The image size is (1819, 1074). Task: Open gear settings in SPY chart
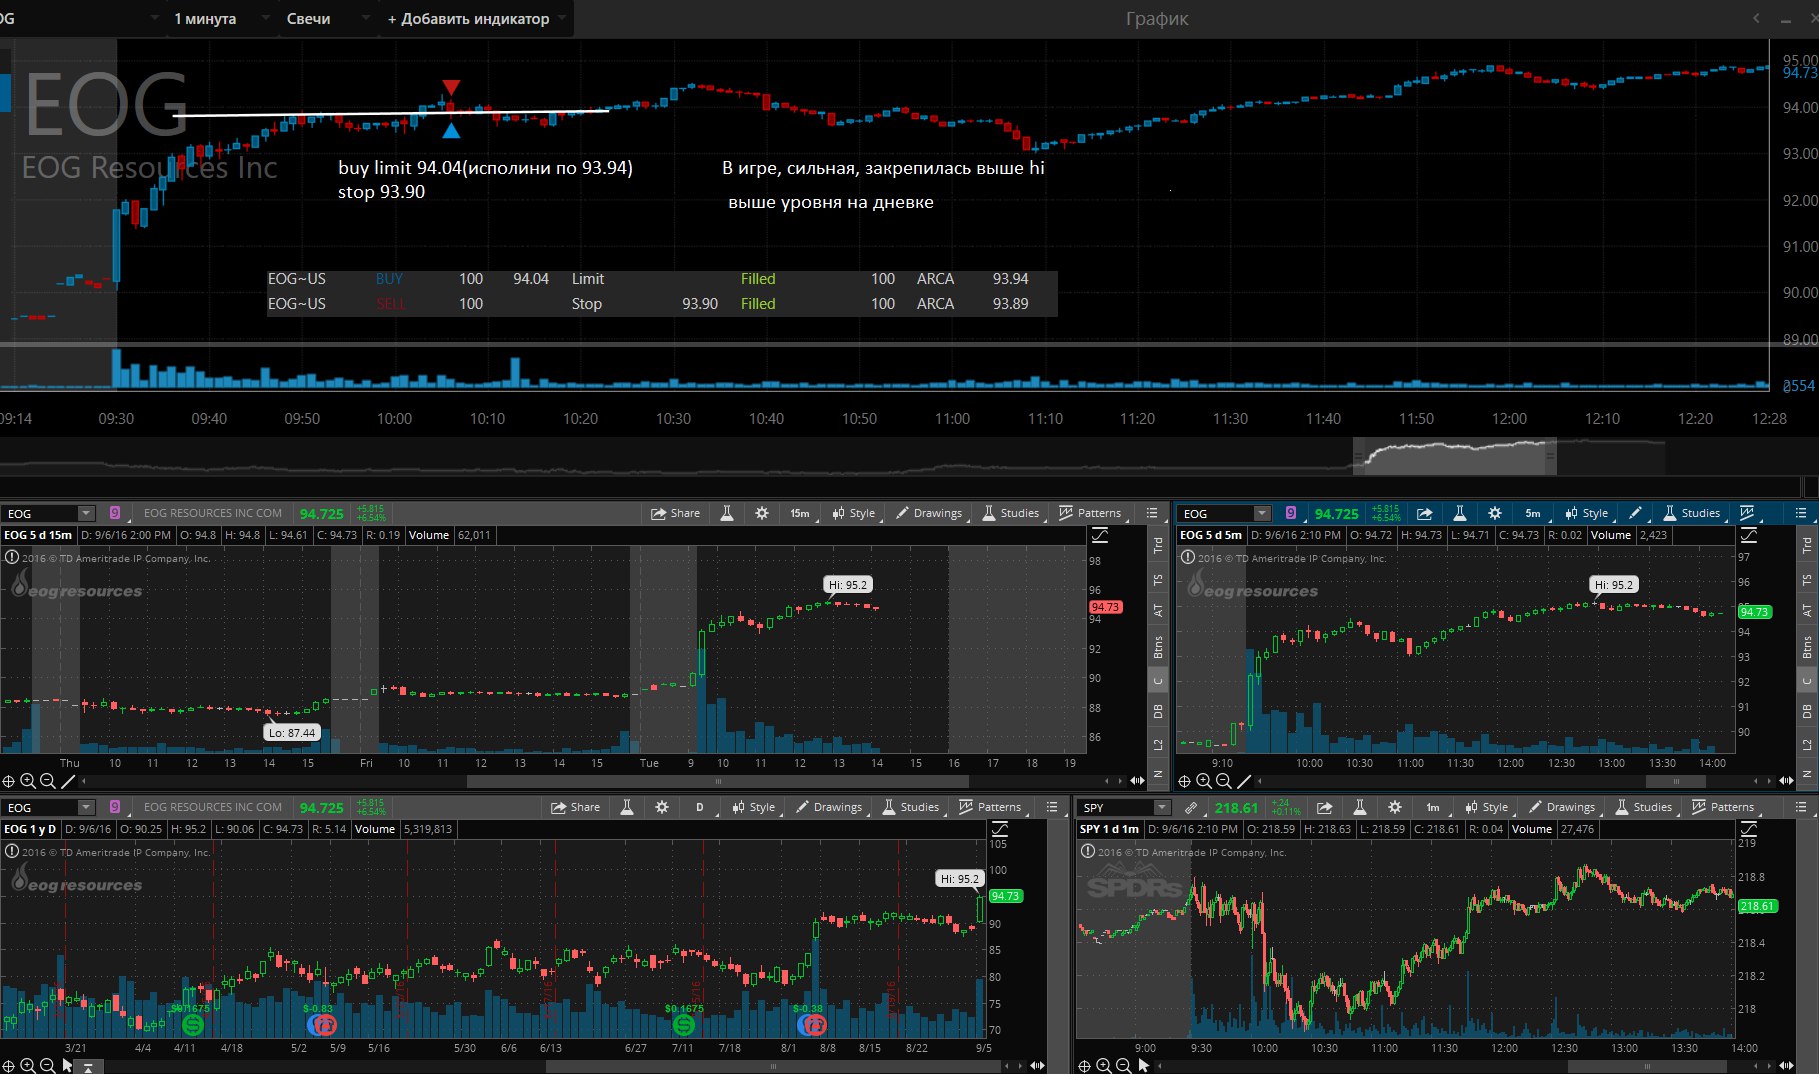pyautogui.click(x=1395, y=807)
